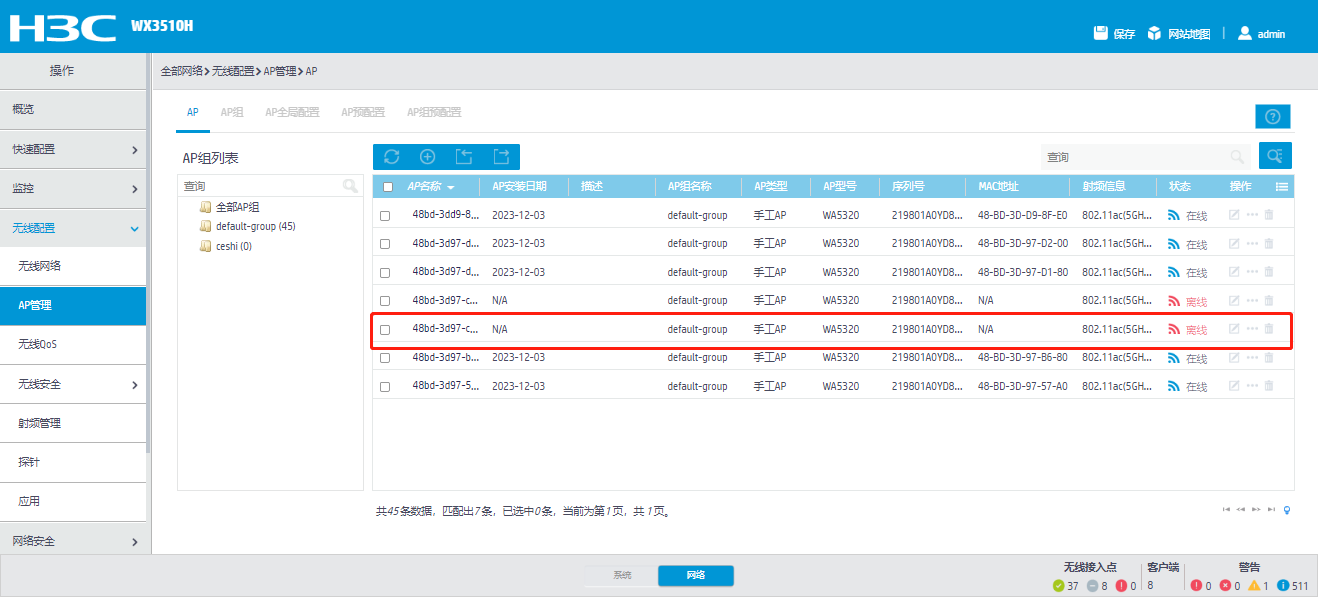Screen dimensions: 1318x597
Task: Click the yellow warning alert icon
Action: (1254, 585)
